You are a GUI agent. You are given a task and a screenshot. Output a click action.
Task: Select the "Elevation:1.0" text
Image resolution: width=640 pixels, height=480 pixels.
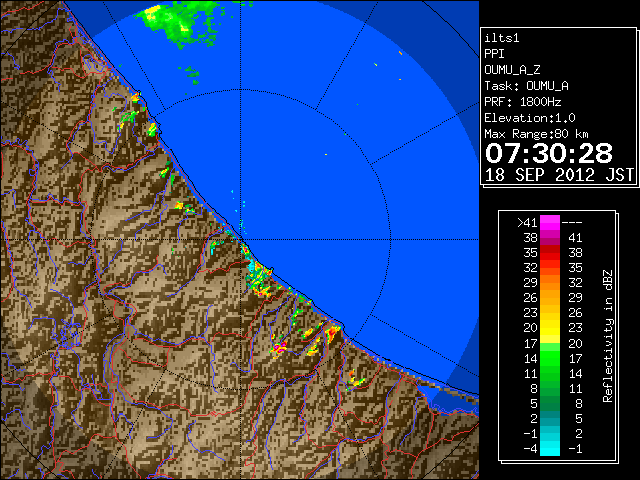pos(530,118)
